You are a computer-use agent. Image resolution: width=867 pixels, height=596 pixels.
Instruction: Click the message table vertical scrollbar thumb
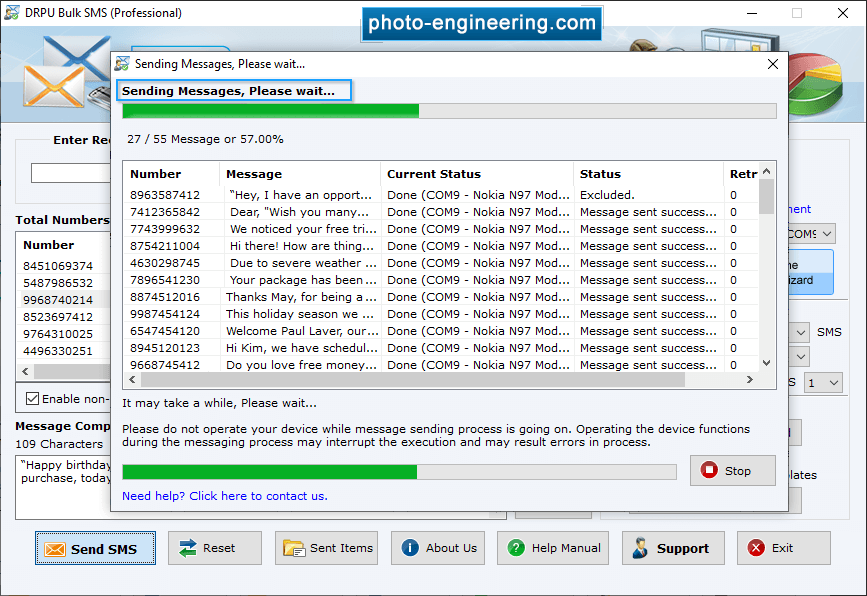(766, 196)
